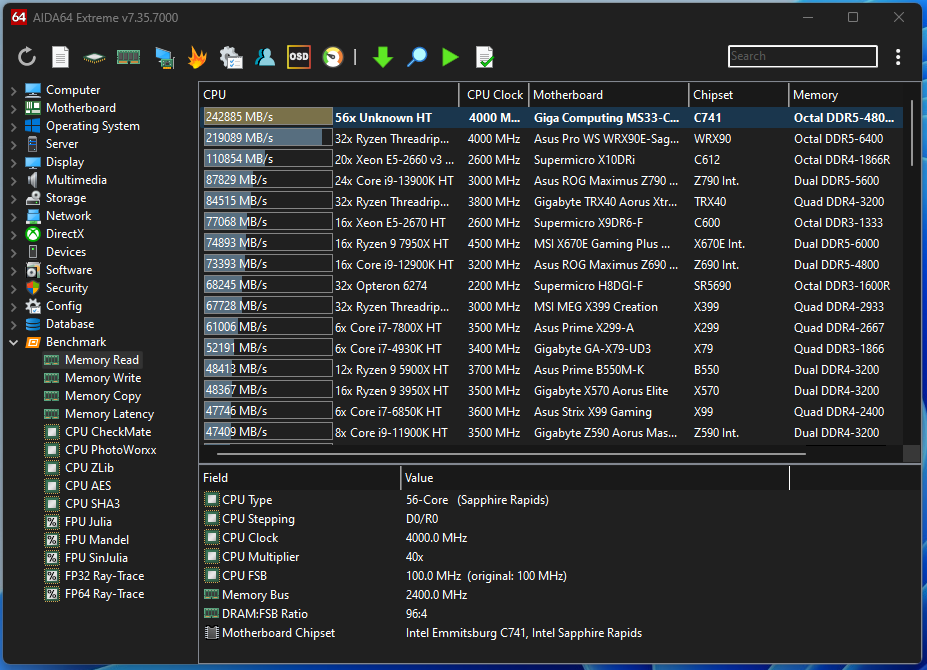Open the OSD panel icon
This screenshot has width=927, height=670.
[297, 57]
